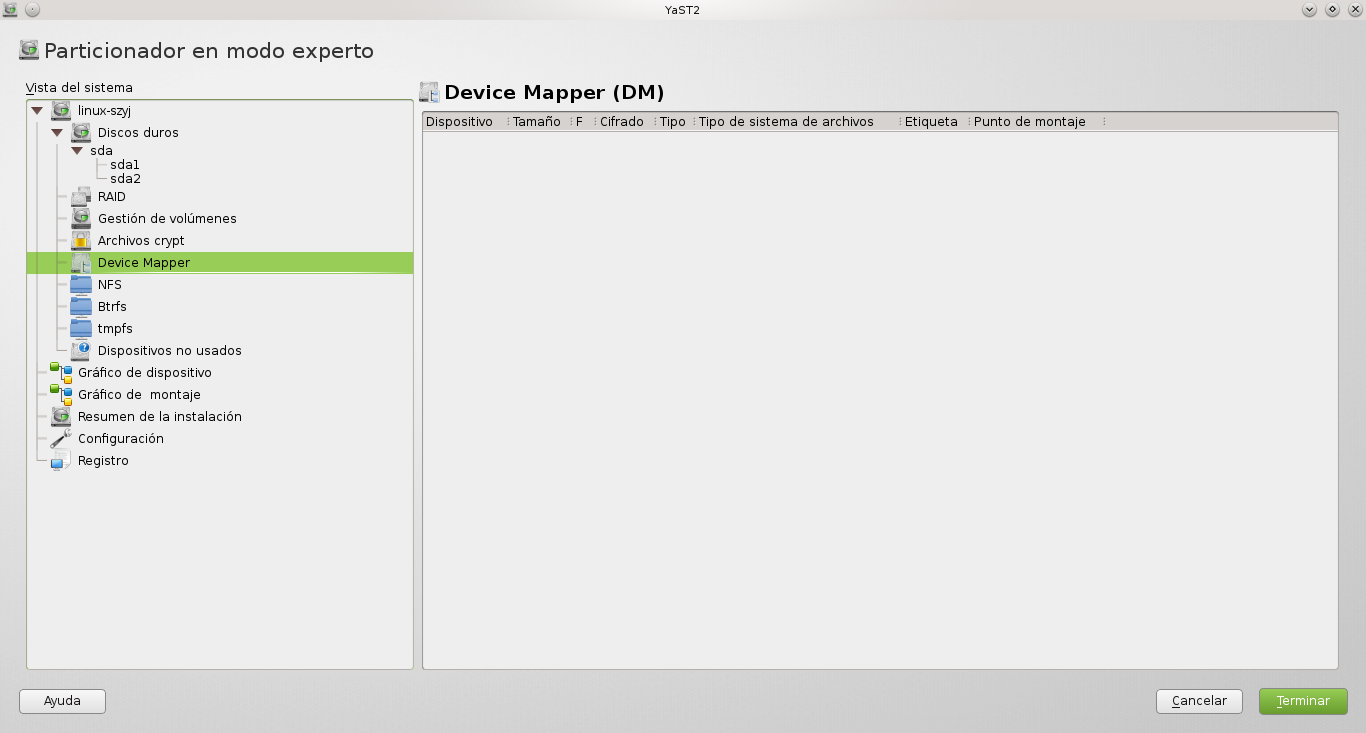This screenshot has height=733, width=1366.
Task: Open Resumen de la instalación
Action: point(160,416)
